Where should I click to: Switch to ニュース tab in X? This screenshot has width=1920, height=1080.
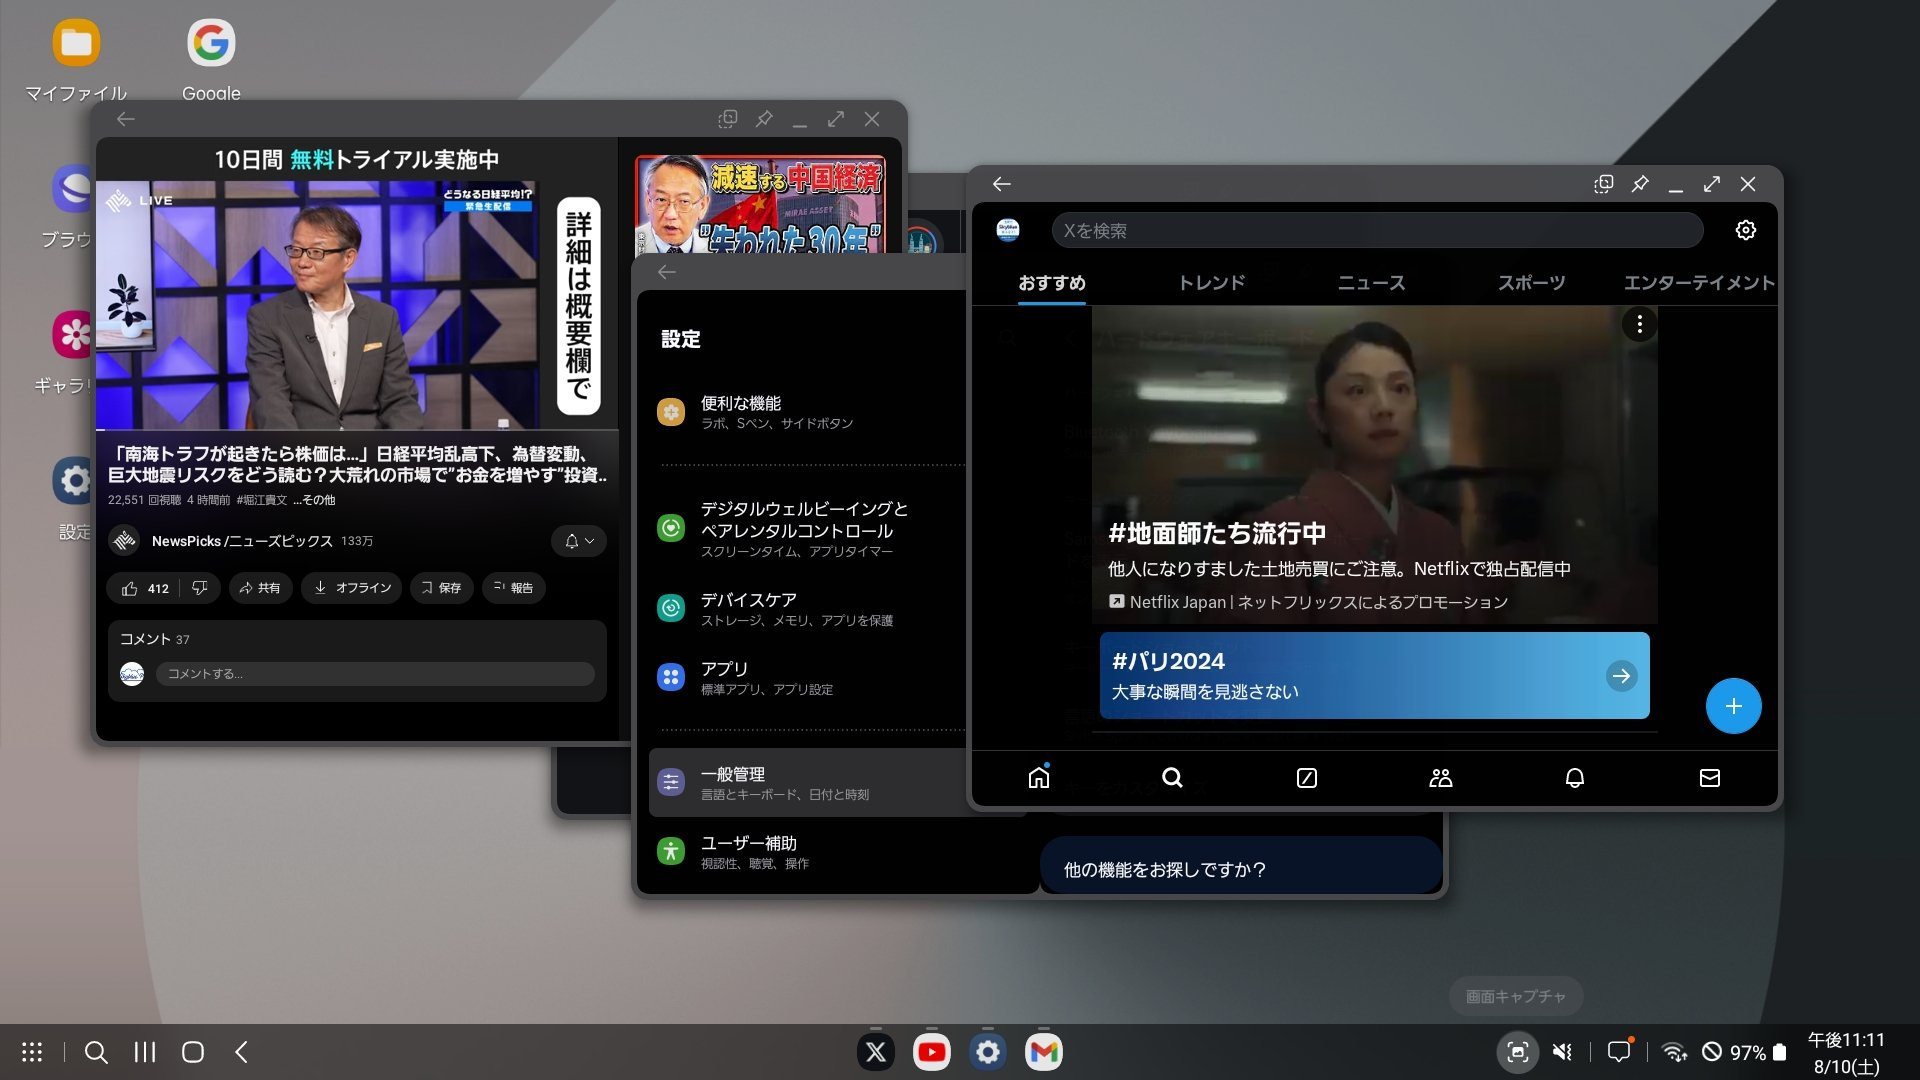[x=1372, y=283]
